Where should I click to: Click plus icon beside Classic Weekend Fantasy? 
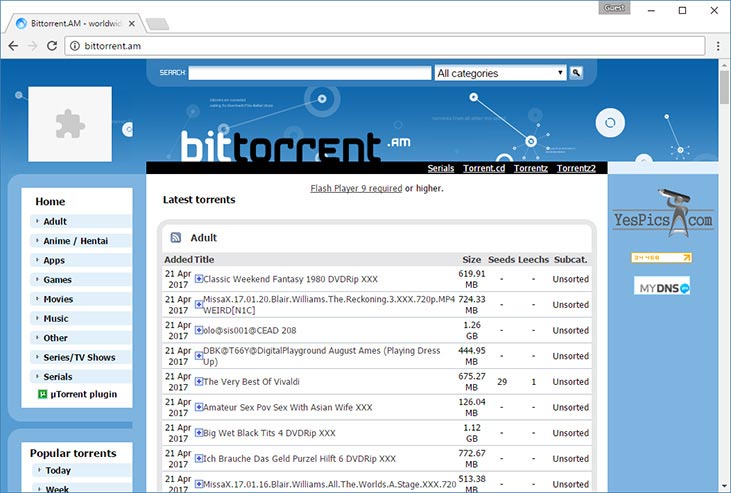click(x=199, y=279)
